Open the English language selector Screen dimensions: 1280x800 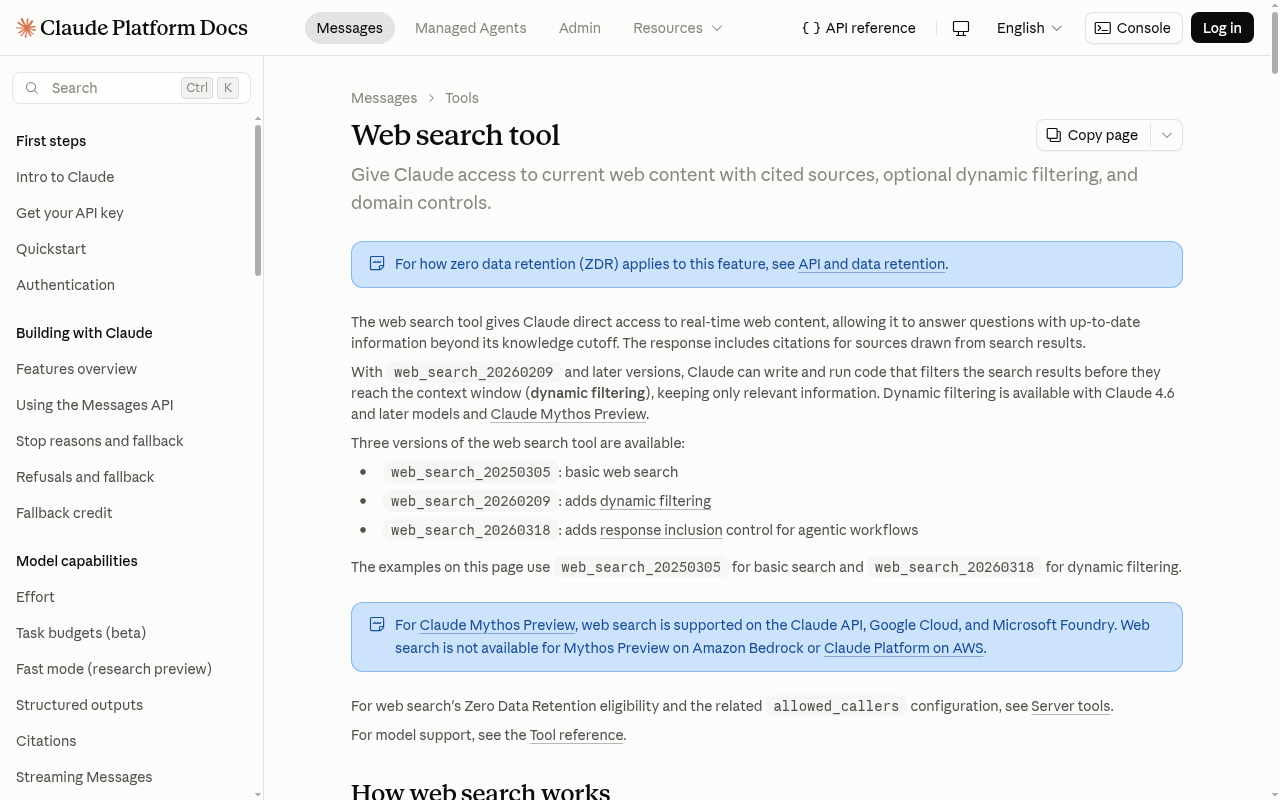point(1029,28)
